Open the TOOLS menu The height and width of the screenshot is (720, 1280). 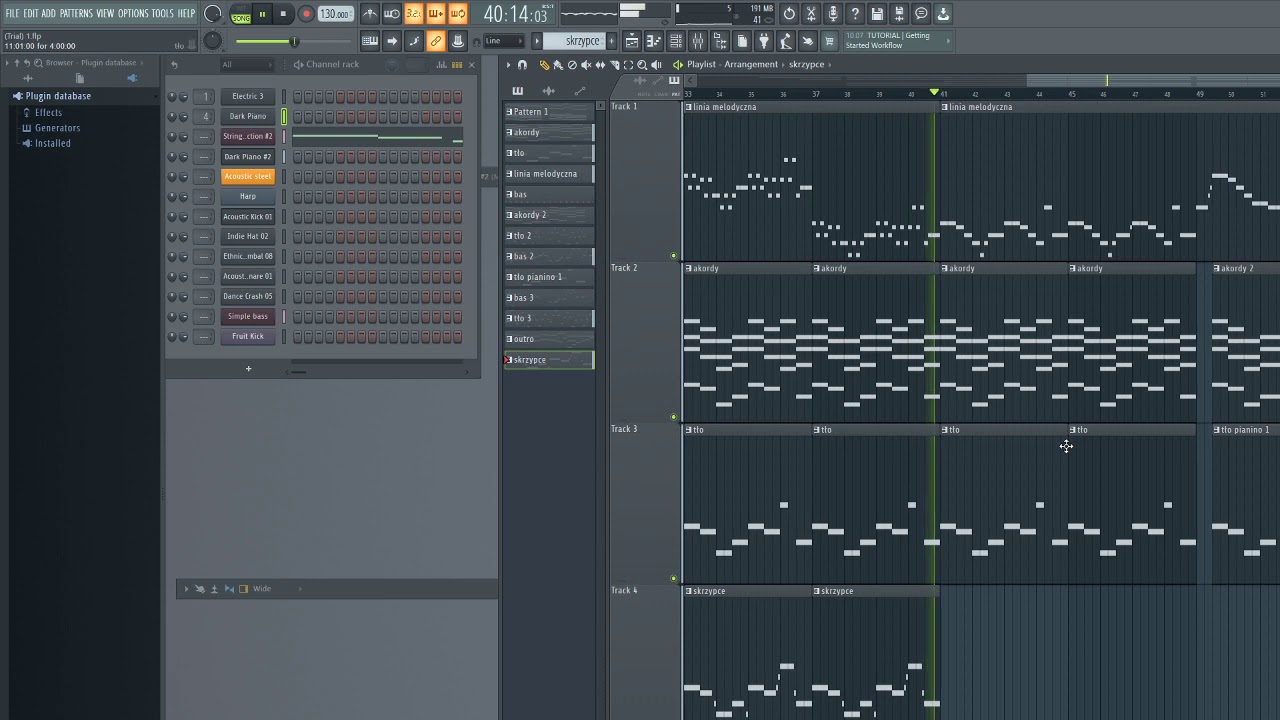click(x=162, y=14)
